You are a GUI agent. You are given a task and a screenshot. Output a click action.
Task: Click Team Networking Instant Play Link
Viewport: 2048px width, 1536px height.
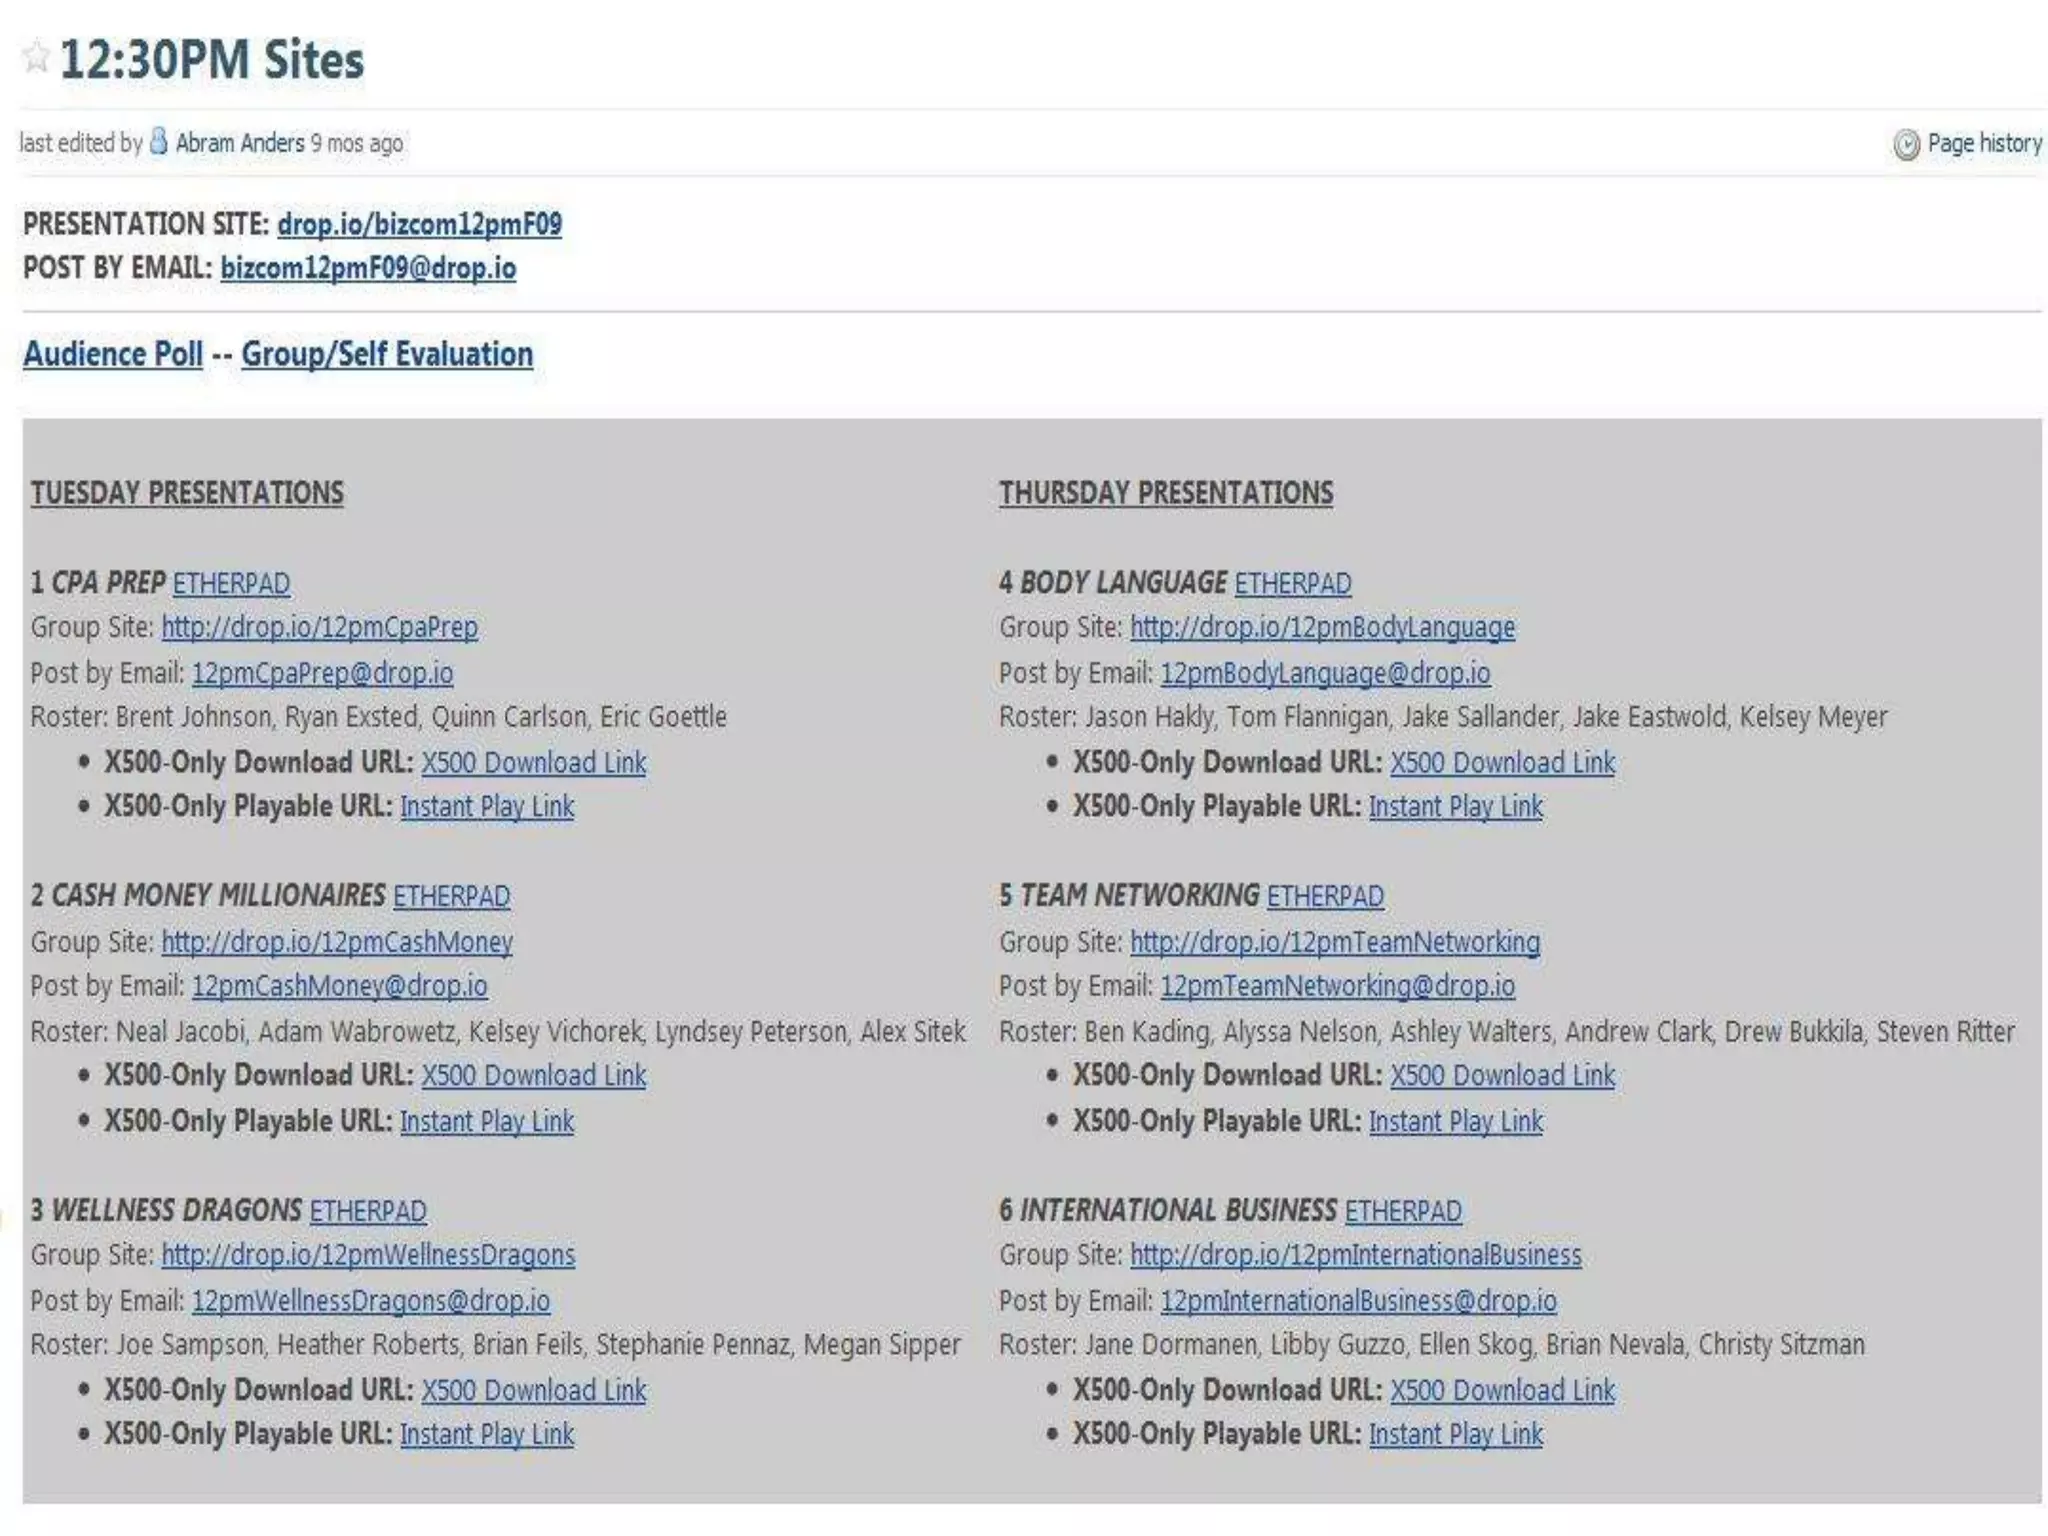(x=1455, y=1122)
